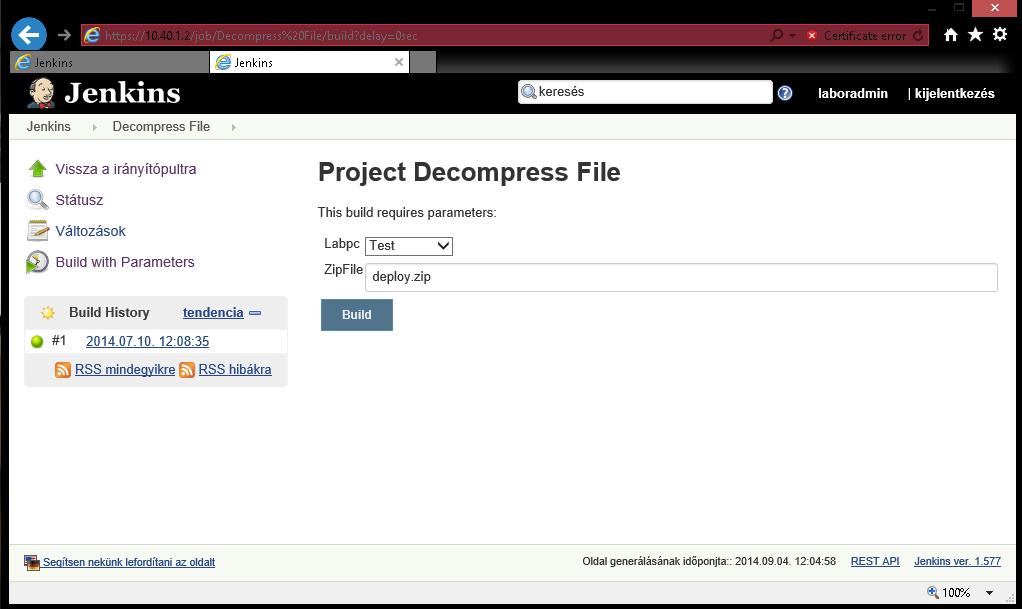Open build 2014.07.10. 12:08:35 link

(147, 341)
